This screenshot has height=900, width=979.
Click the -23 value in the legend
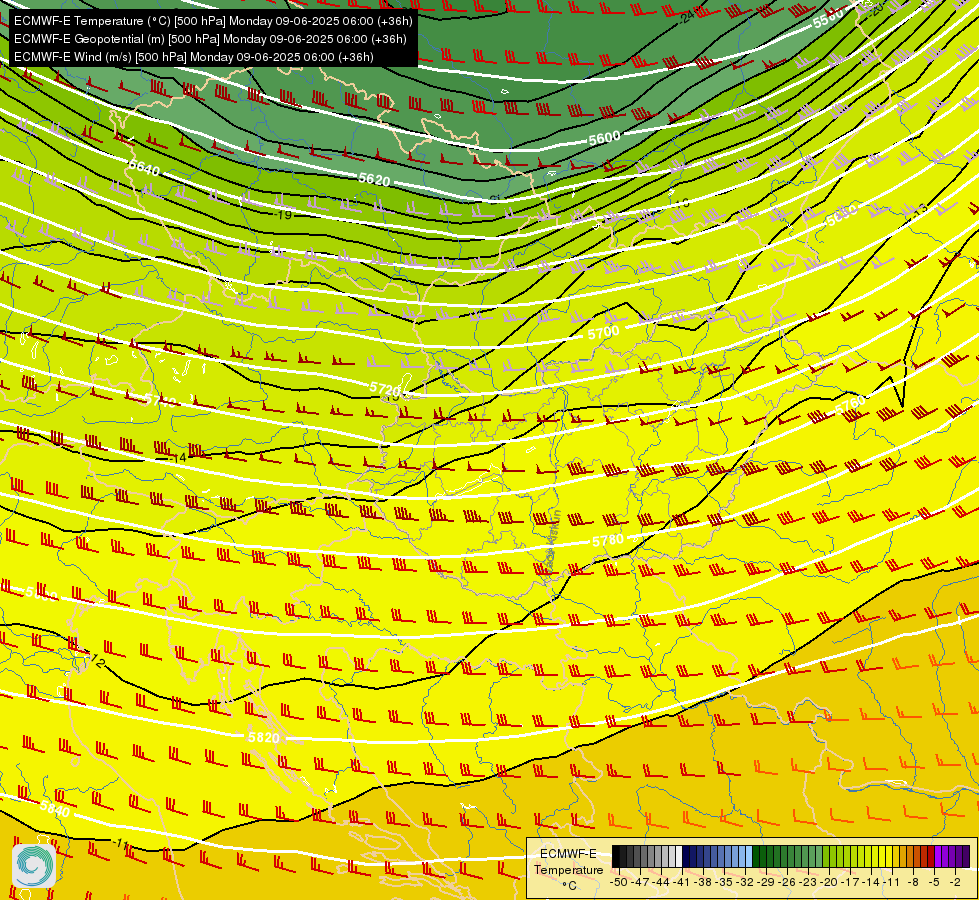click(x=807, y=882)
